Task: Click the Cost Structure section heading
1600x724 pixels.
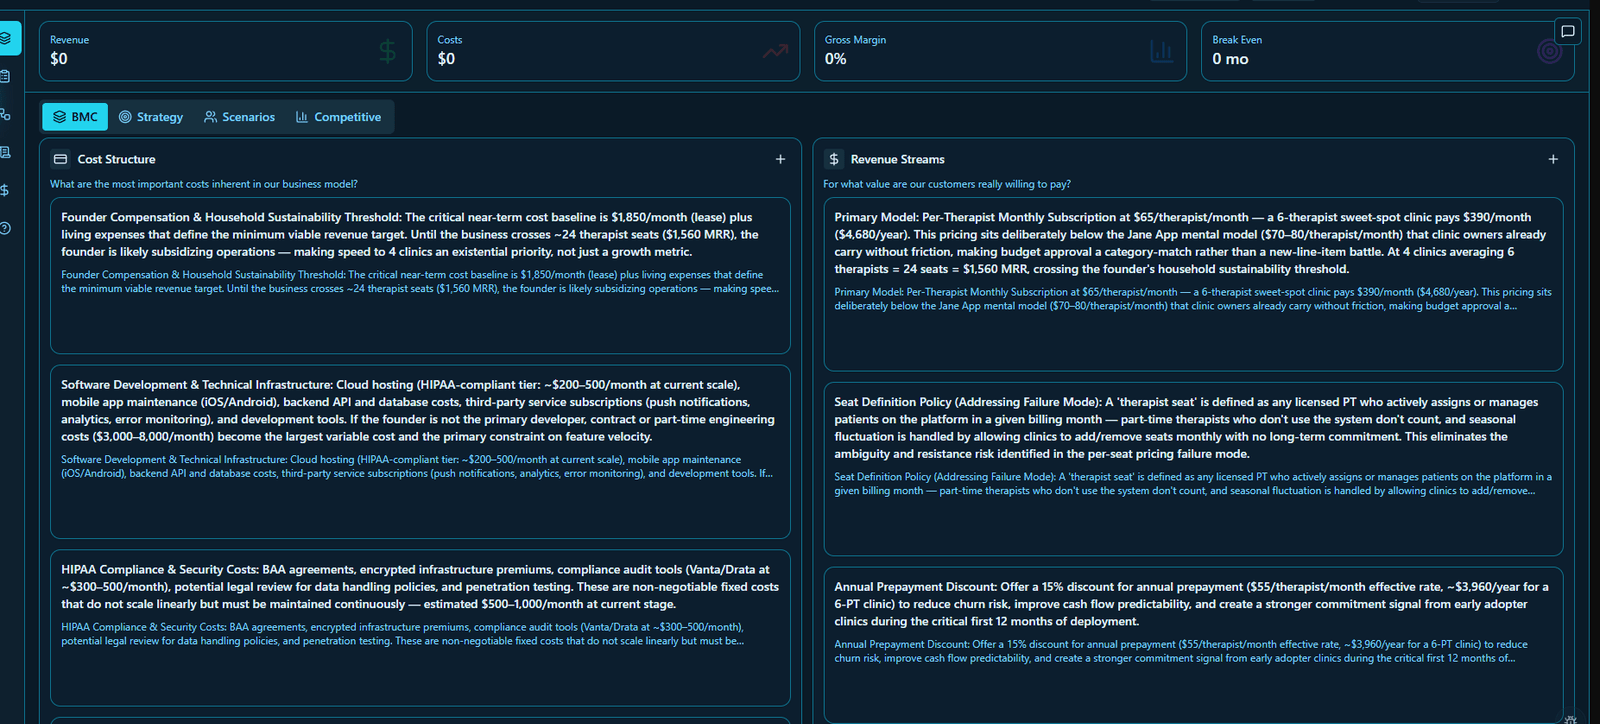Action: [x=116, y=159]
